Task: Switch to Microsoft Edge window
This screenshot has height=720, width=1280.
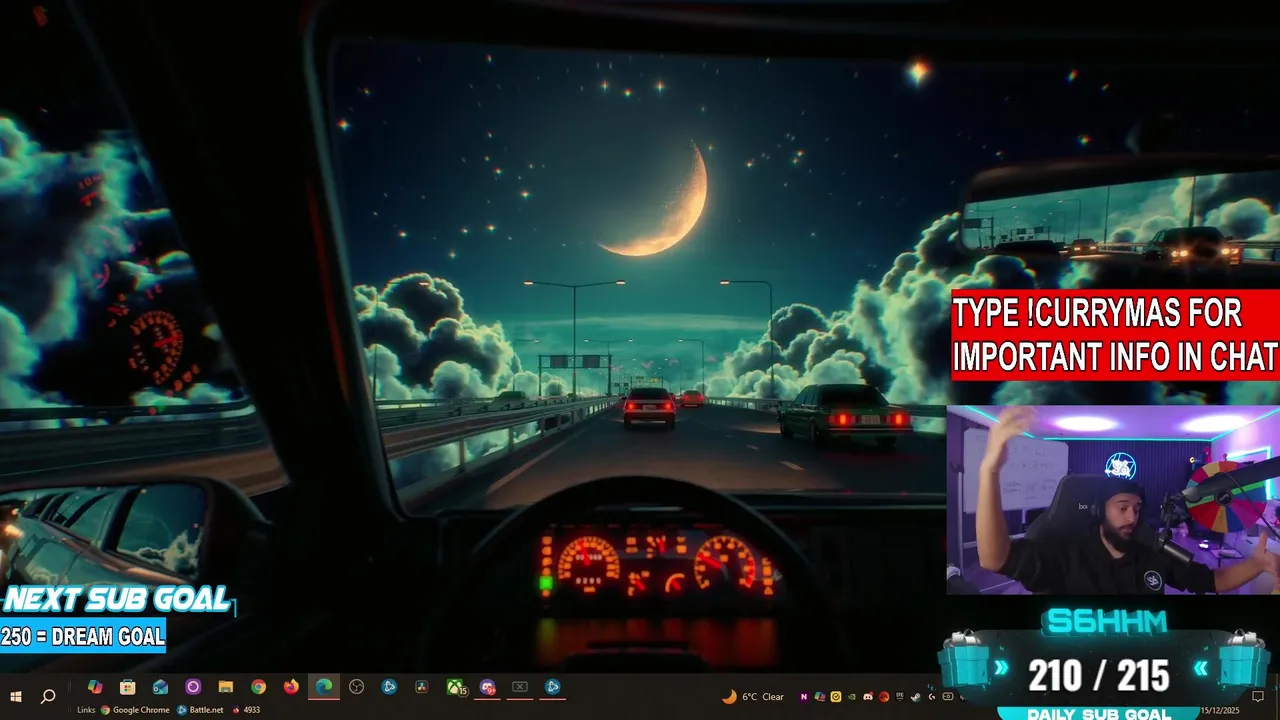Action: pos(324,687)
